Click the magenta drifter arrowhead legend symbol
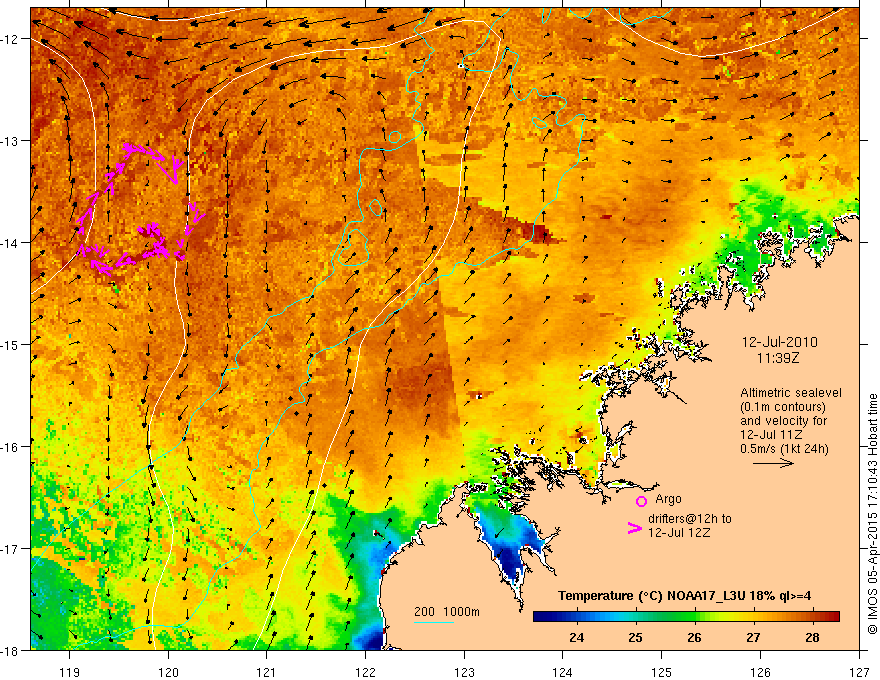The image size is (880, 680). click(x=634, y=528)
